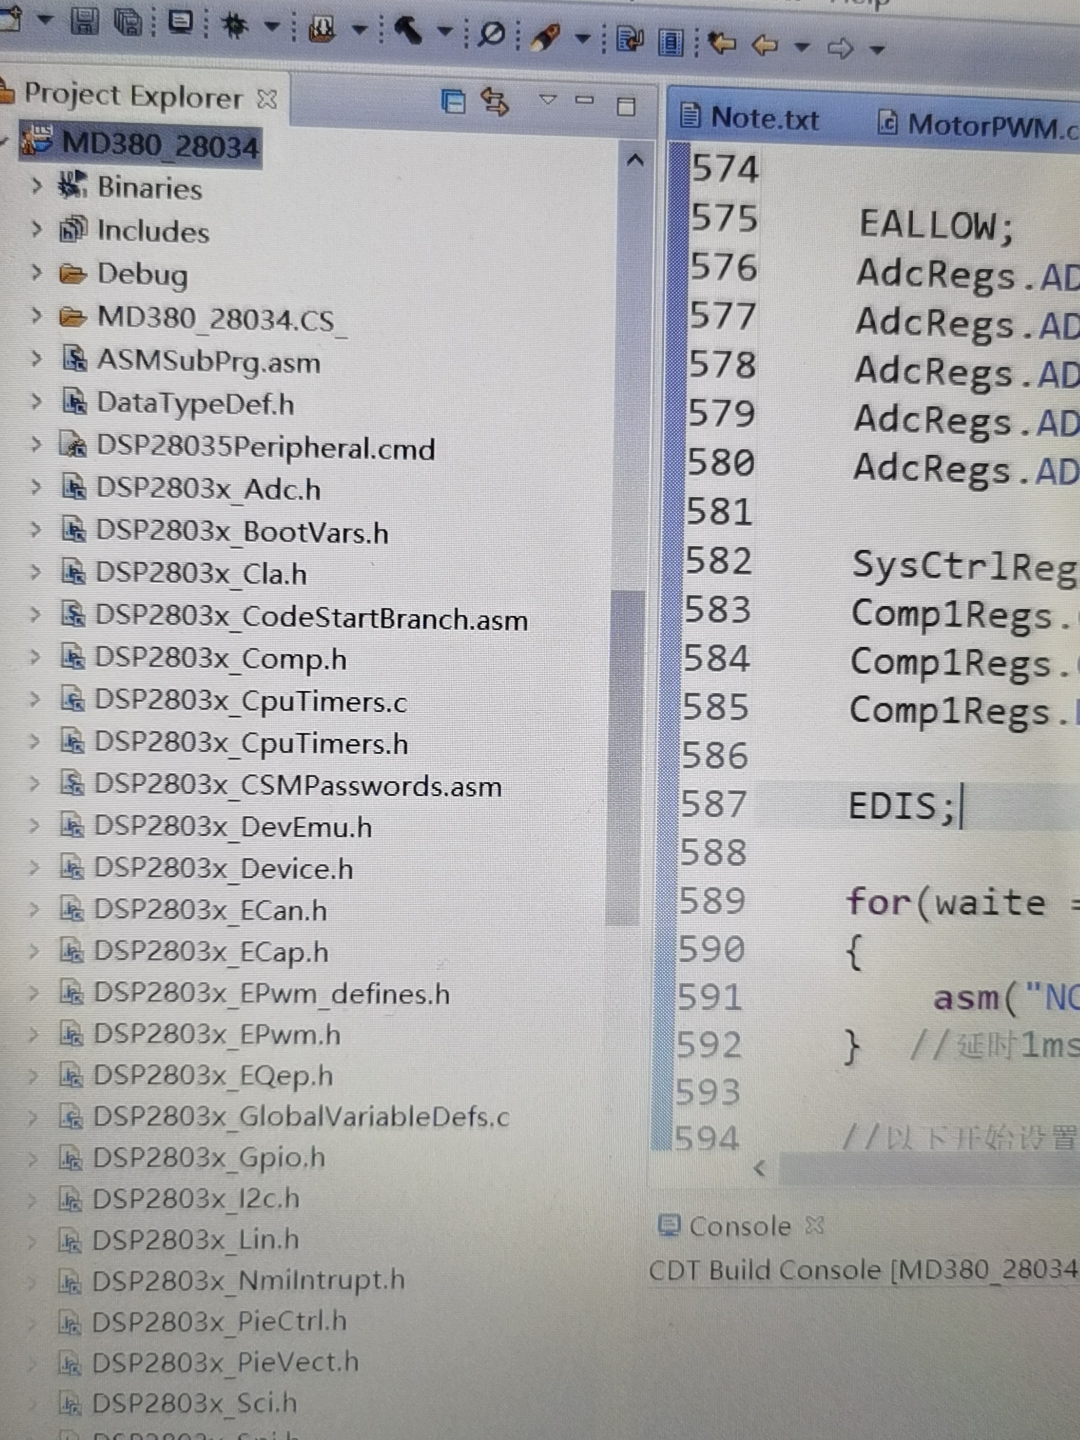Select the Console tab
The height and width of the screenshot is (1440, 1080).
click(x=739, y=1226)
